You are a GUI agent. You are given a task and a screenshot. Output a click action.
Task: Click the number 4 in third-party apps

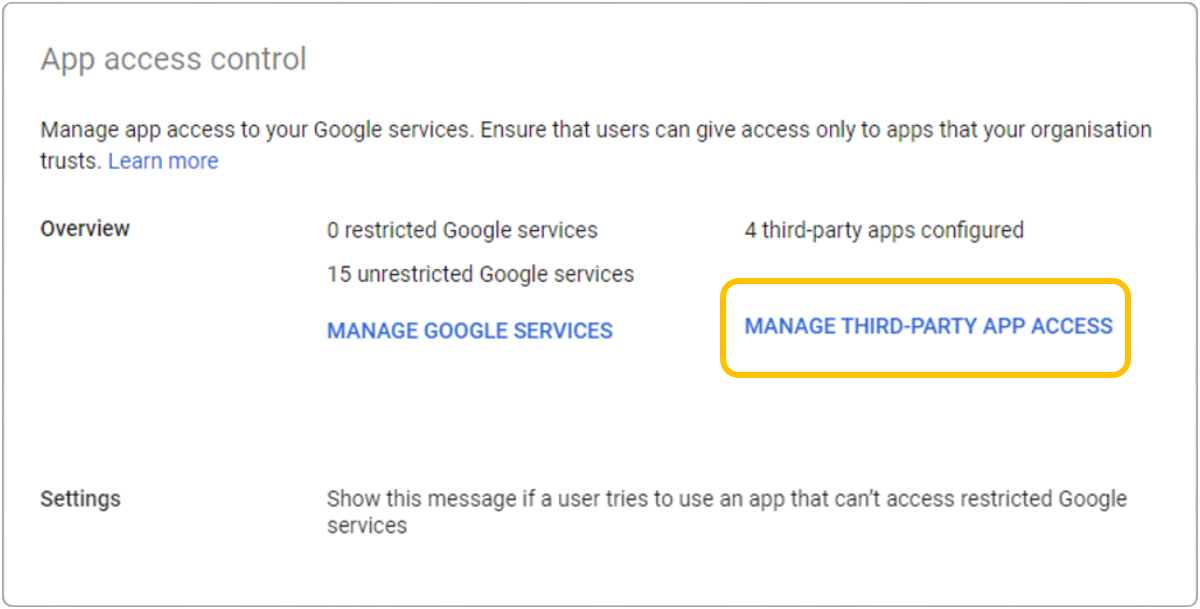tap(750, 230)
